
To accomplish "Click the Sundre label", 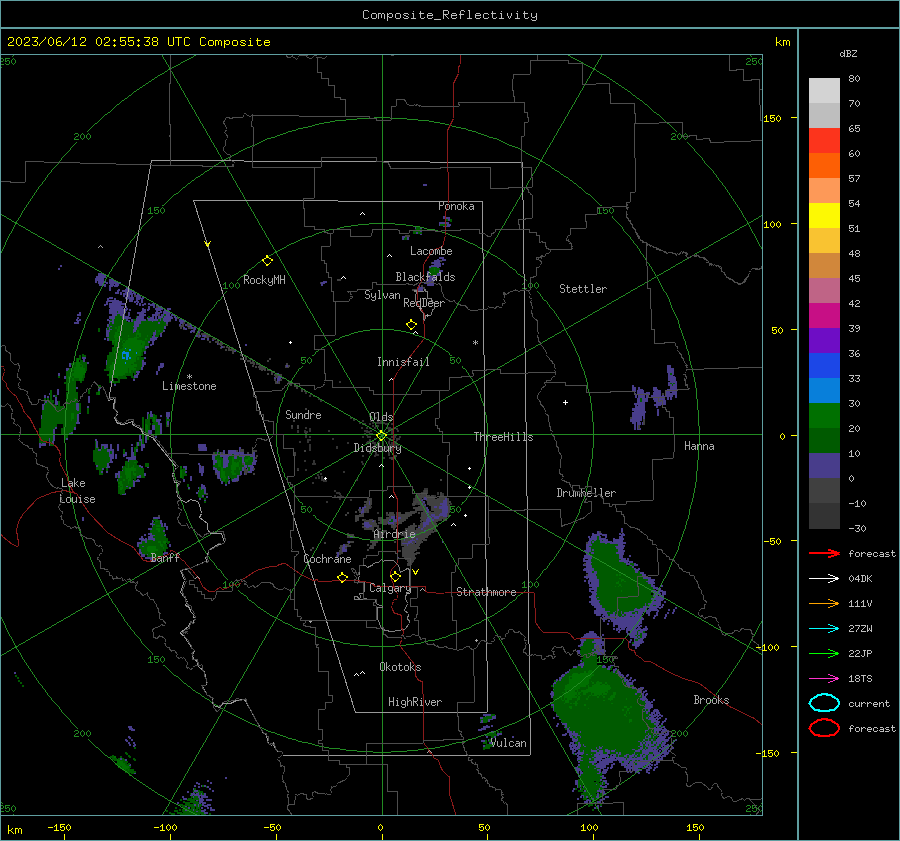I will pyautogui.click(x=303, y=414).
